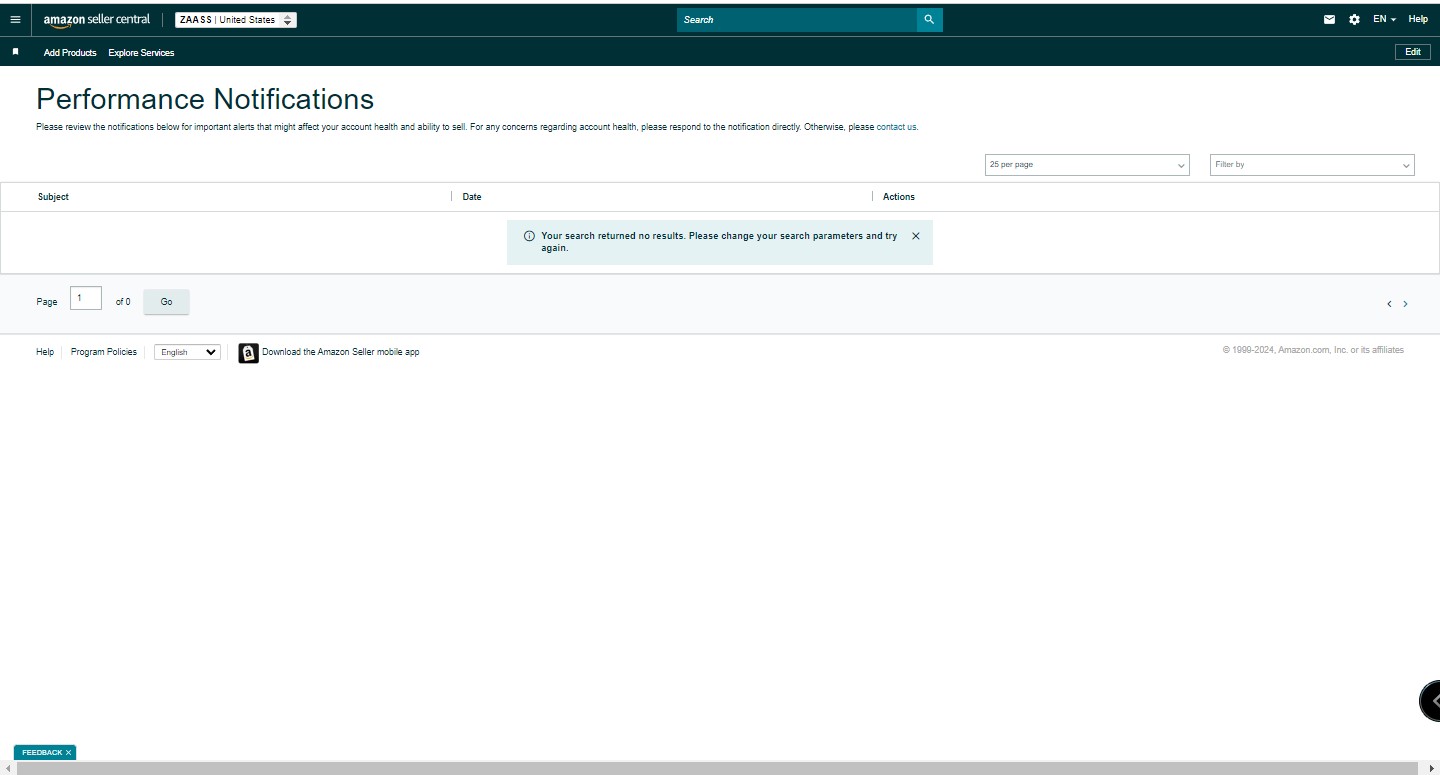Viewport: 1440px width, 775px height.
Task: Open the messages envelope icon
Action: click(x=1329, y=19)
